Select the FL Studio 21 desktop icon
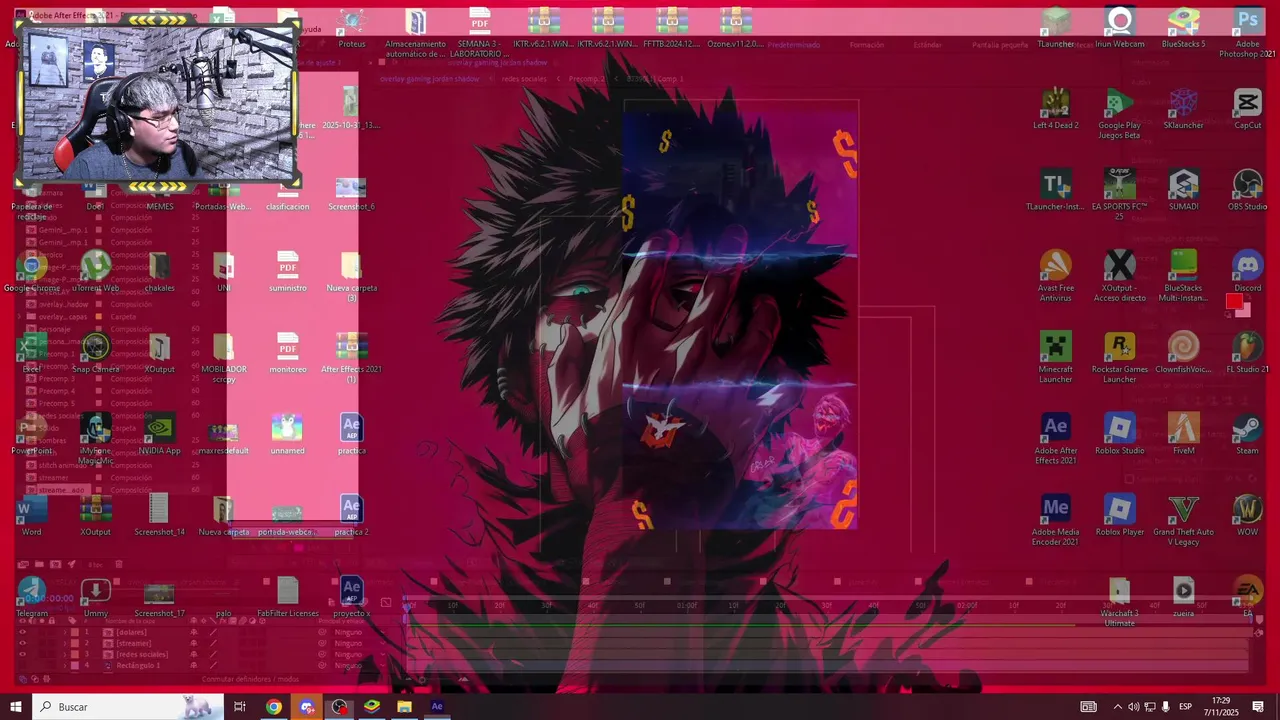Screen dimensions: 1280x720 [1247, 353]
